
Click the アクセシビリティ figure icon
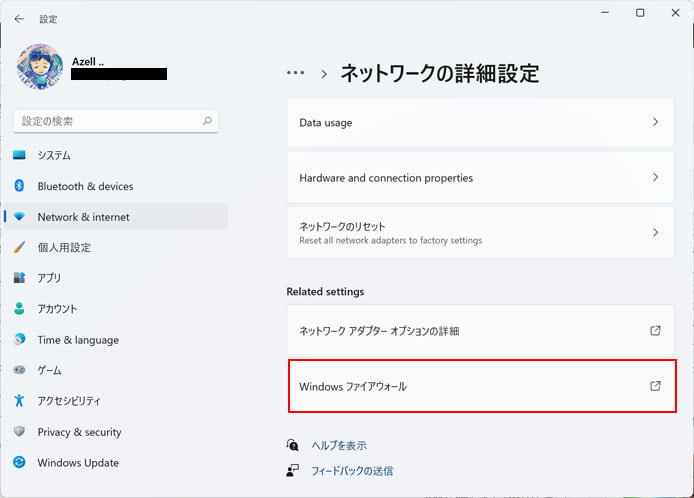19,400
